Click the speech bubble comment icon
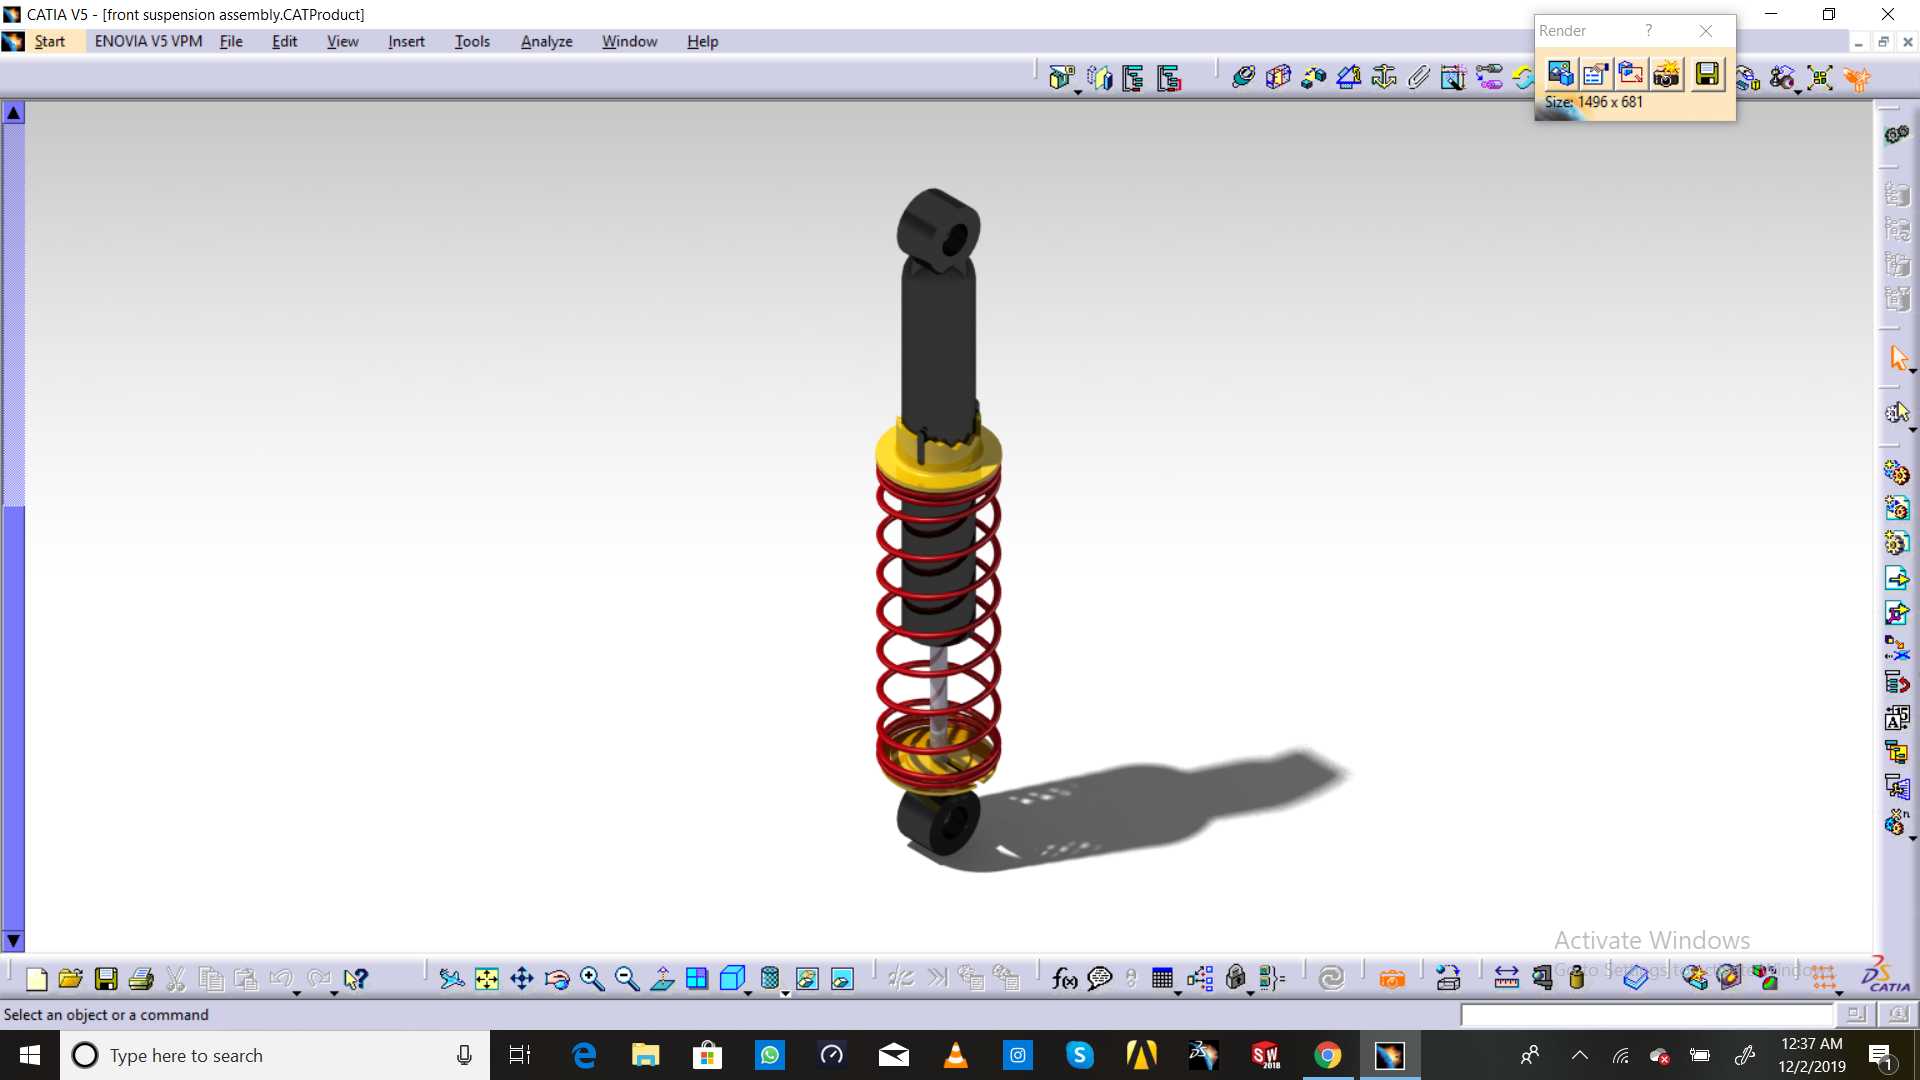Screen dimensions: 1920x1080 coord(1100,979)
